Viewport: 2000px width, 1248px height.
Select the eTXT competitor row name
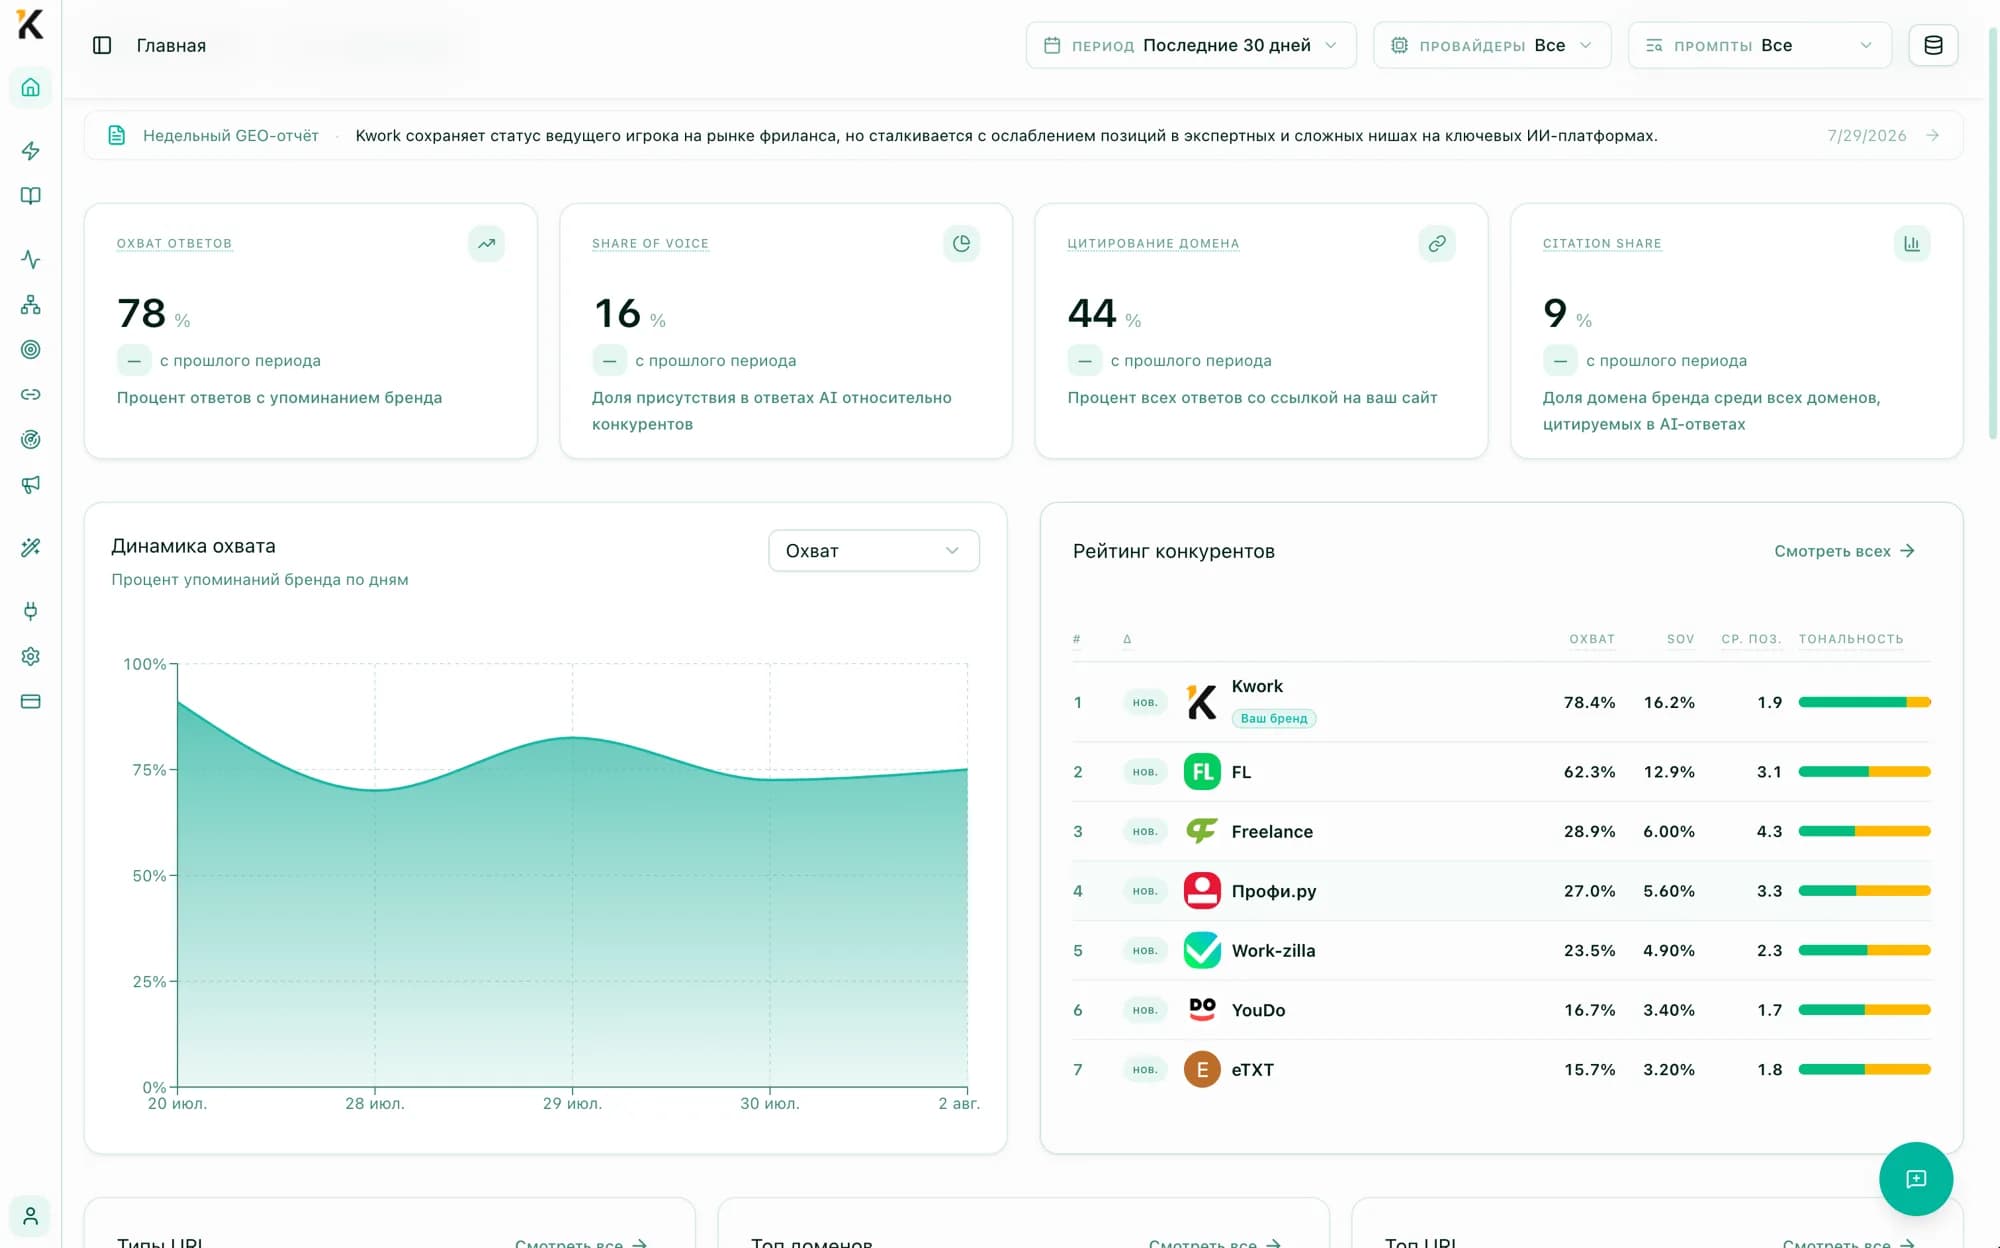coord(1252,1069)
